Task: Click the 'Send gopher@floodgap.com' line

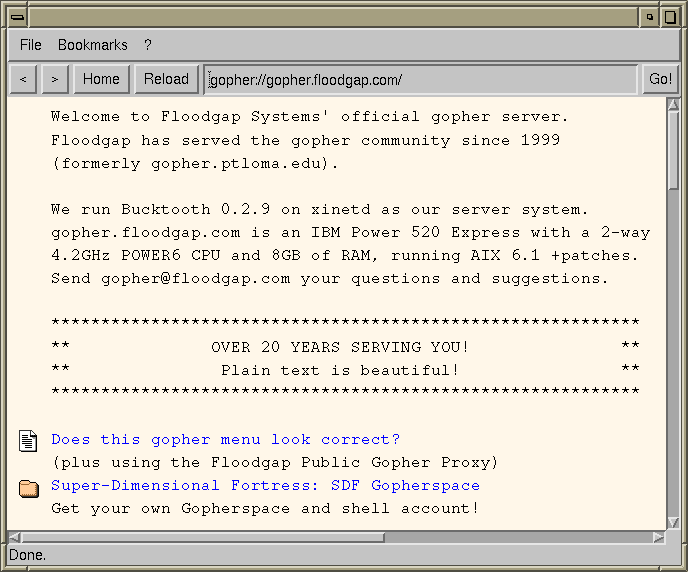Action: pos(330,279)
